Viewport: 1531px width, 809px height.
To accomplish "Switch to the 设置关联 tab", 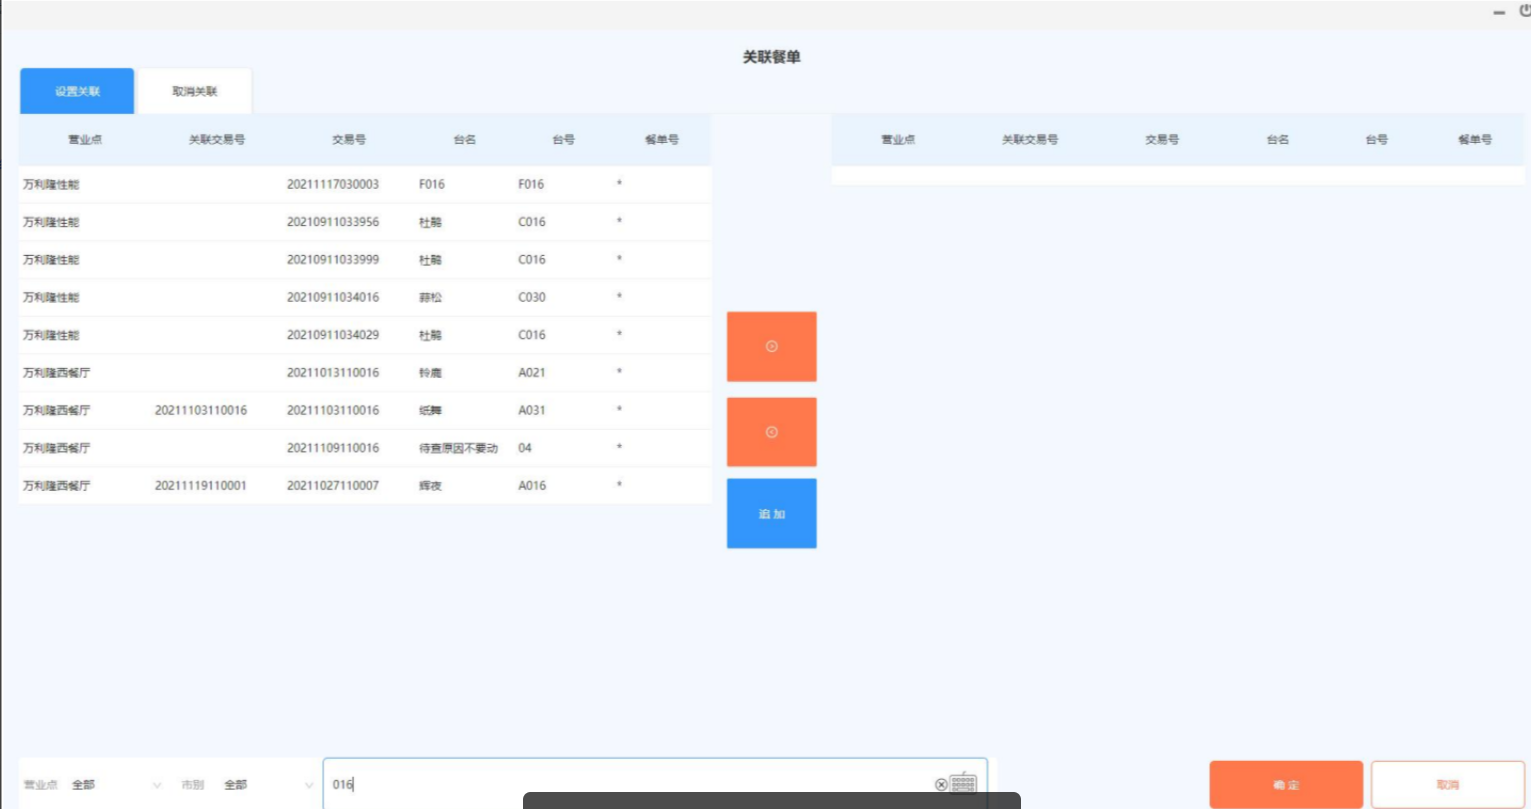I will point(77,92).
